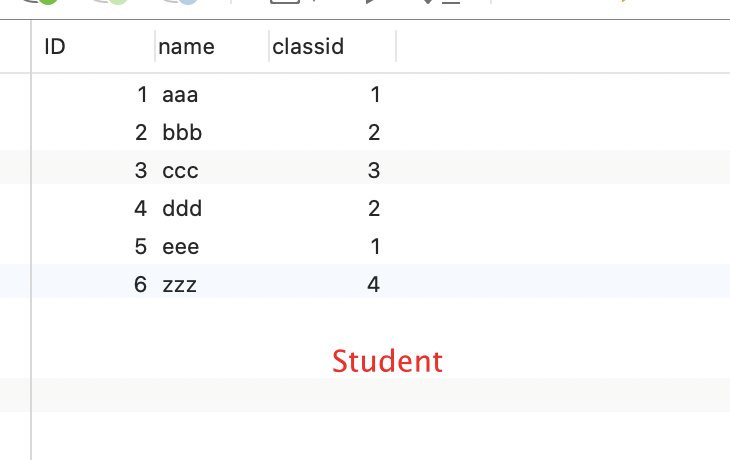Select classid cell in the zzz row
Viewport: 730px width, 460px height.
pyautogui.click(x=374, y=284)
